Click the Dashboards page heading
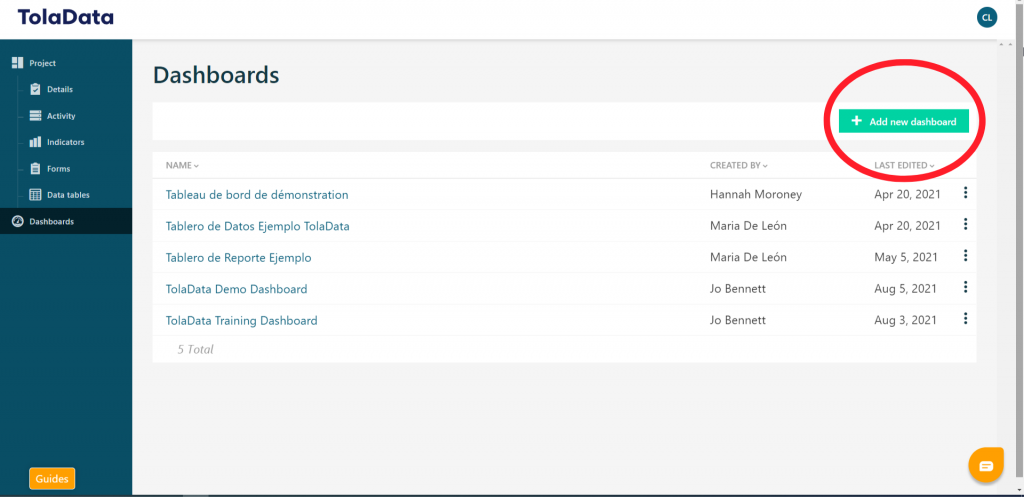This screenshot has height=497, width=1024. [x=216, y=76]
